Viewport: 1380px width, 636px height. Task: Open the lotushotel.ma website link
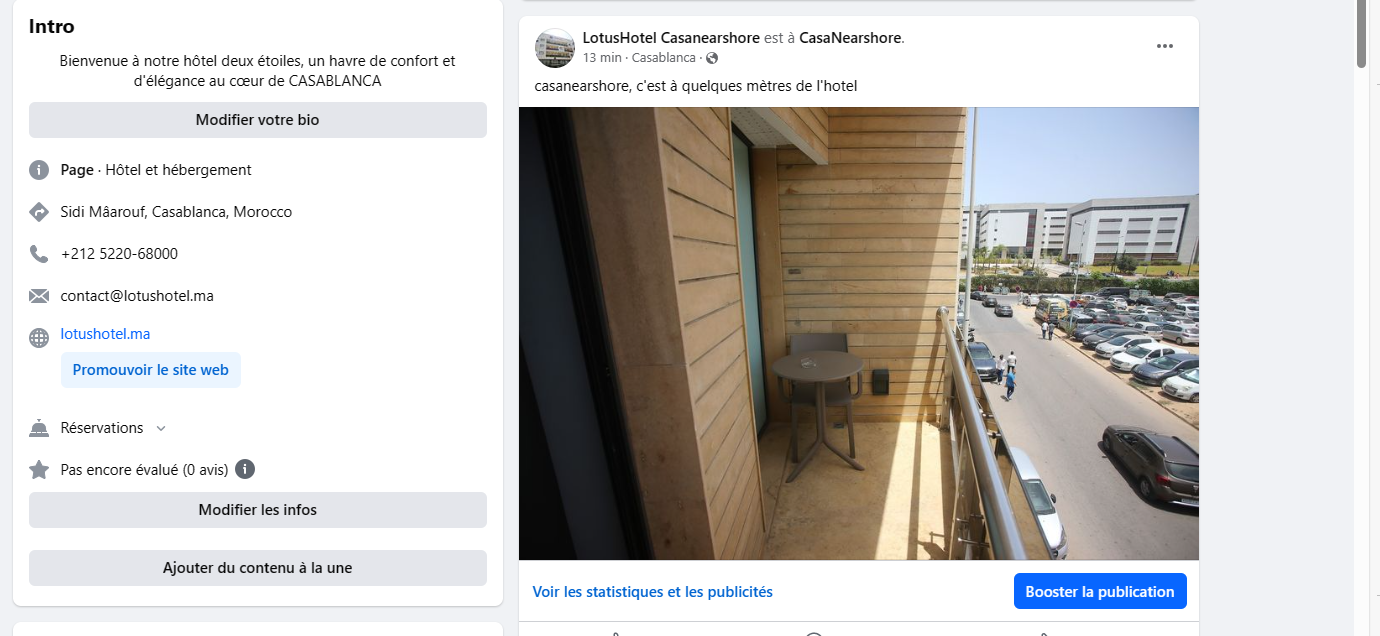[x=105, y=334]
